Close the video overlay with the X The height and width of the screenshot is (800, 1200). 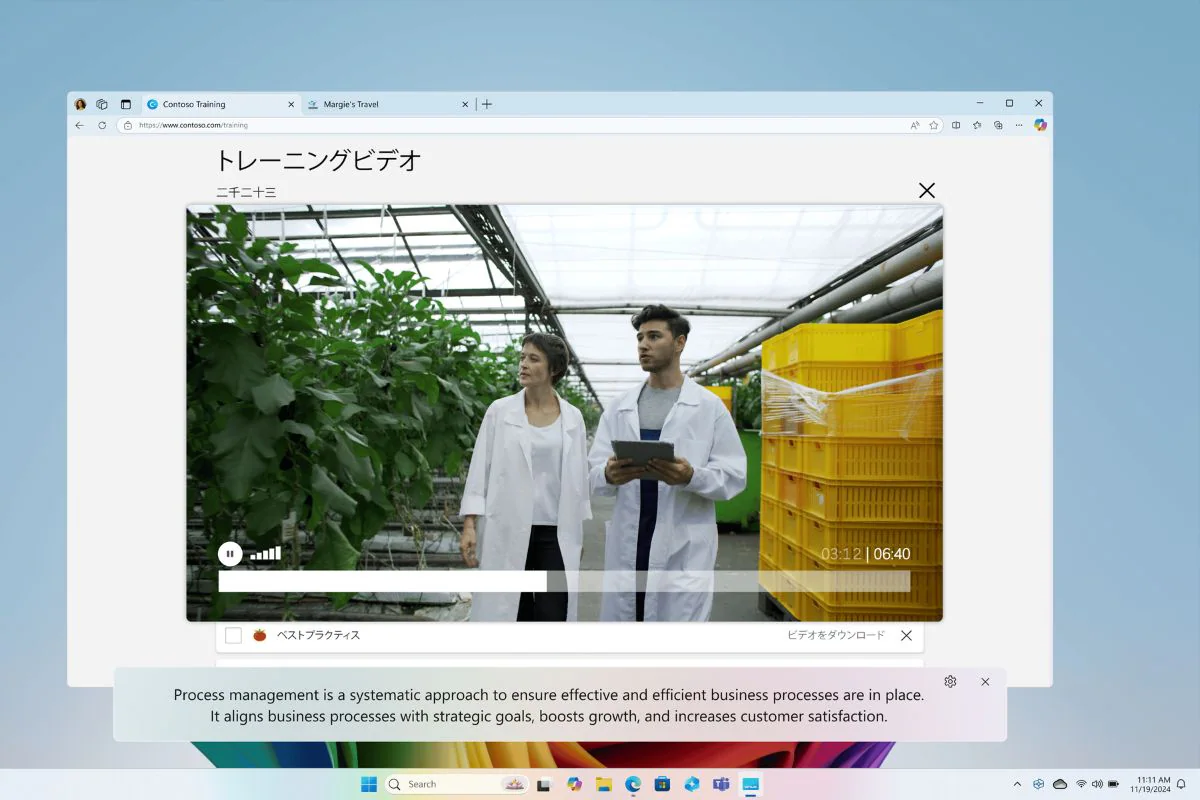point(927,190)
